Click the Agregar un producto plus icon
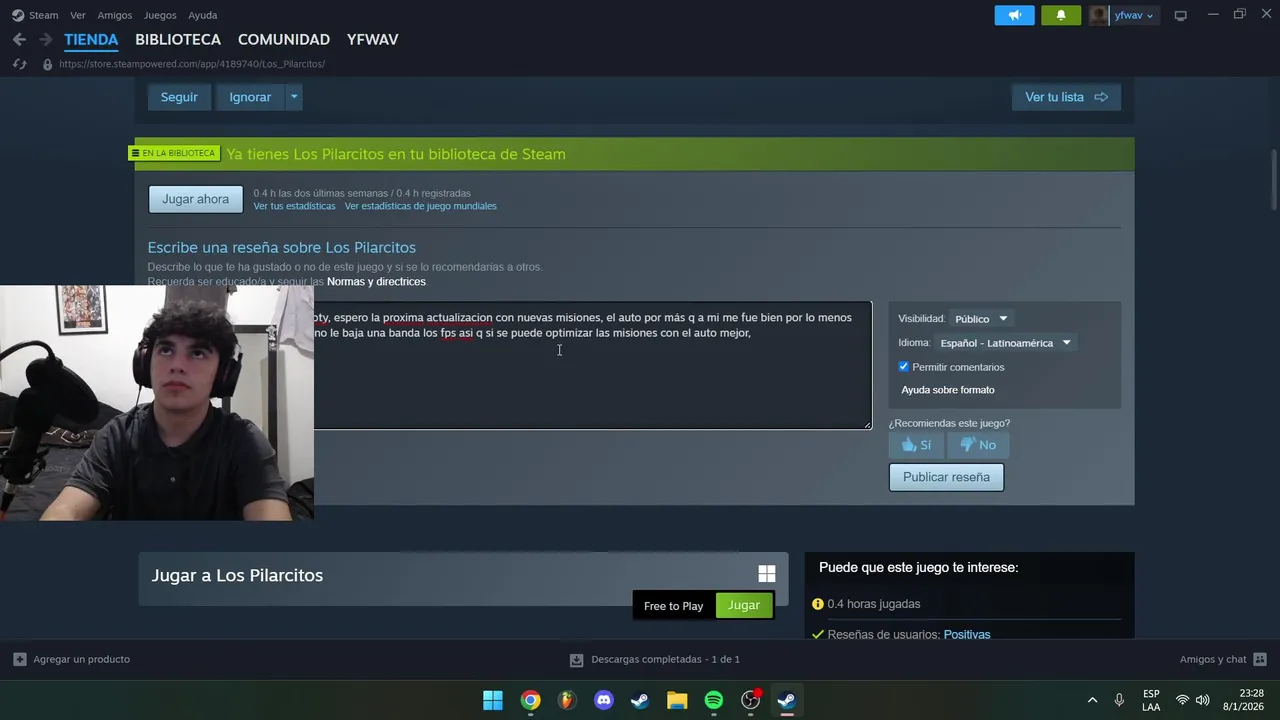The height and width of the screenshot is (720, 1280). click(x=20, y=659)
